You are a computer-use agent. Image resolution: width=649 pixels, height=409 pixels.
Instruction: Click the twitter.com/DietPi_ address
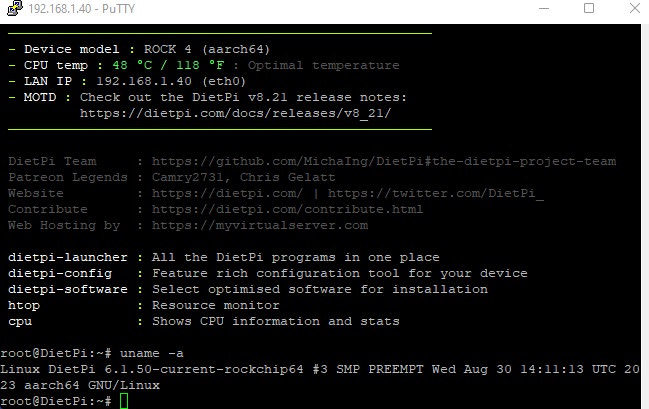click(x=435, y=193)
